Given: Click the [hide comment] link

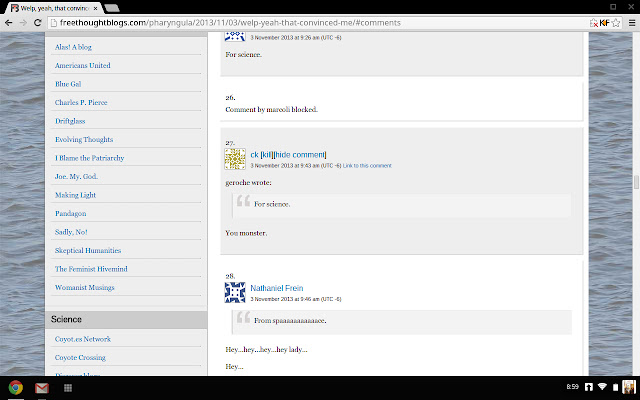Looking at the screenshot, I should [x=300, y=155].
